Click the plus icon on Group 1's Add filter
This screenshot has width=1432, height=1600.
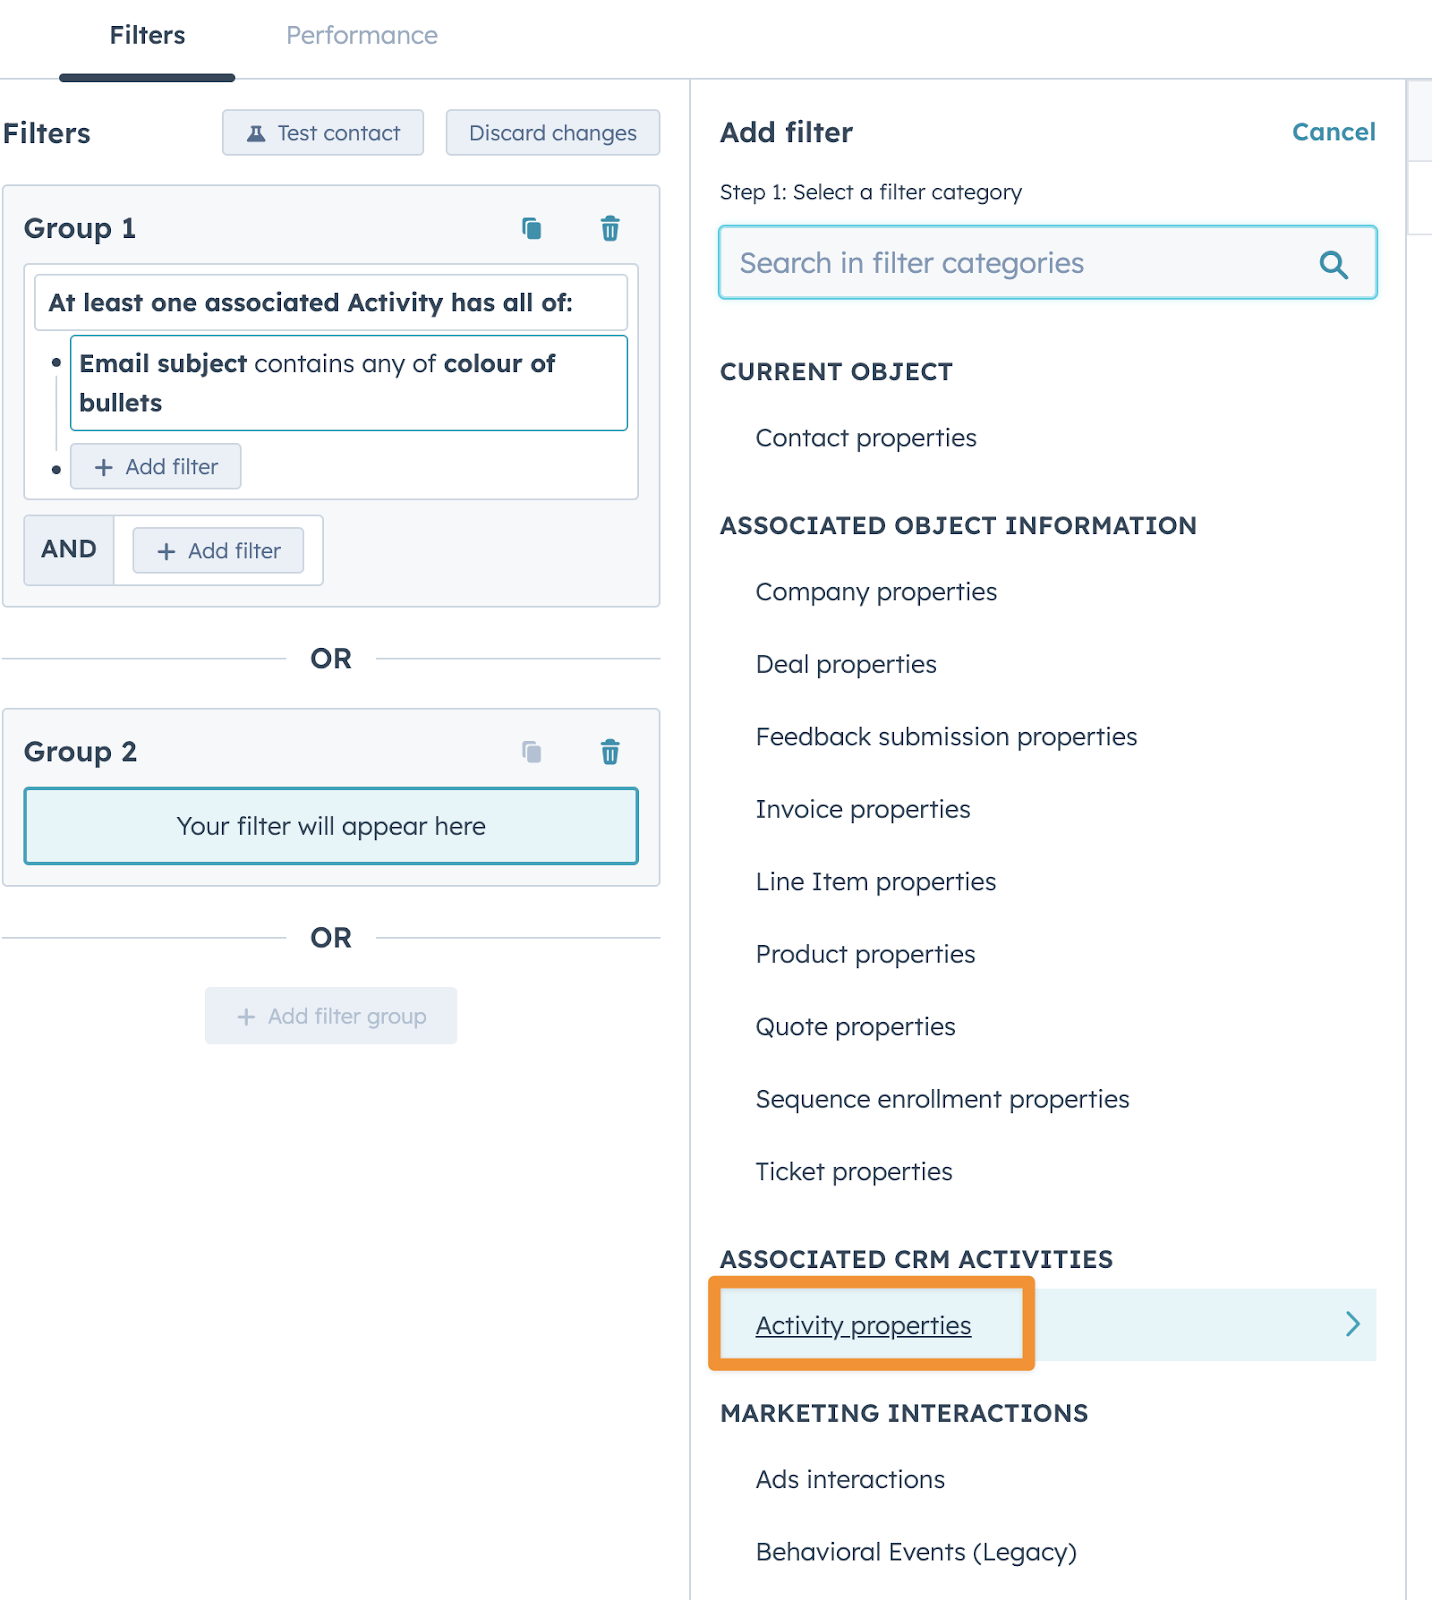point(104,466)
